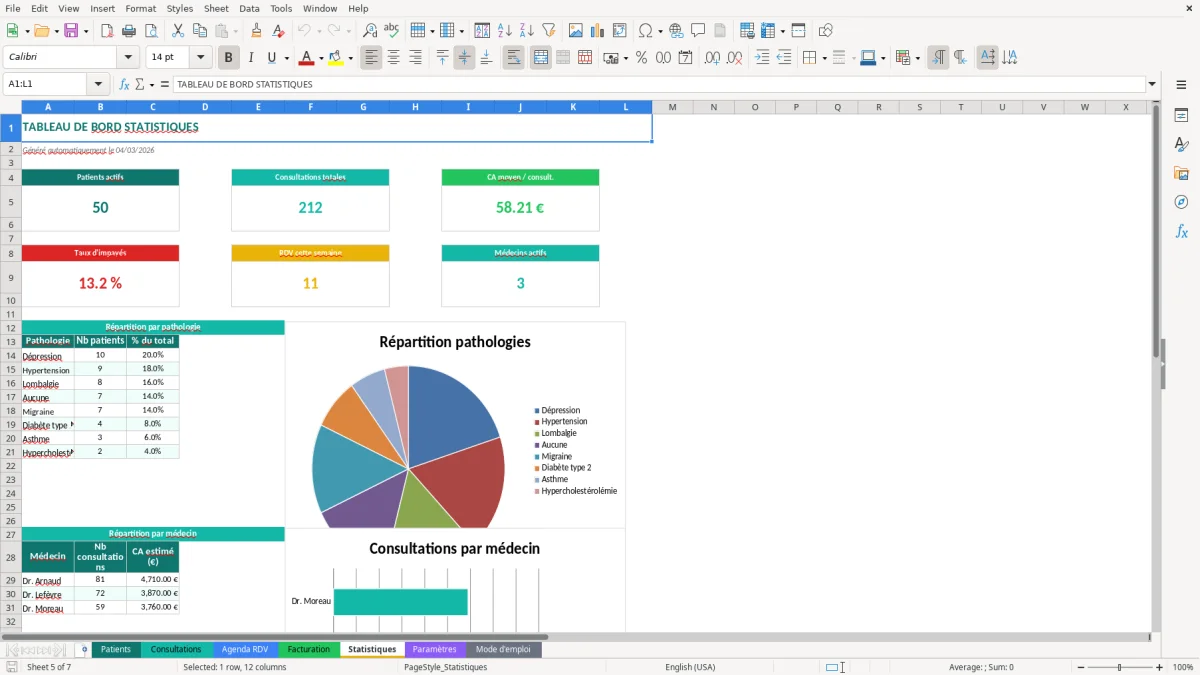Screen dimensions: 1200x675
Task: Click the formula input line
Action: tap(658, 84)
